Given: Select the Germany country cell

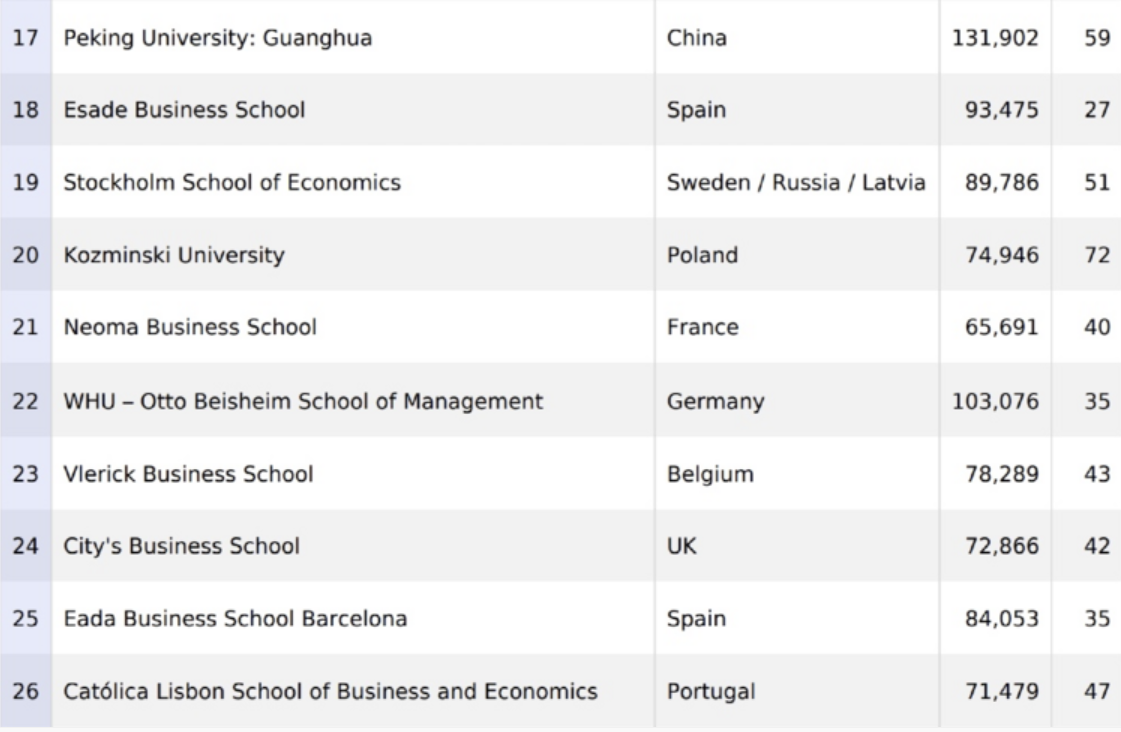Looking at the screenshot, I should (x=716, y=402).
